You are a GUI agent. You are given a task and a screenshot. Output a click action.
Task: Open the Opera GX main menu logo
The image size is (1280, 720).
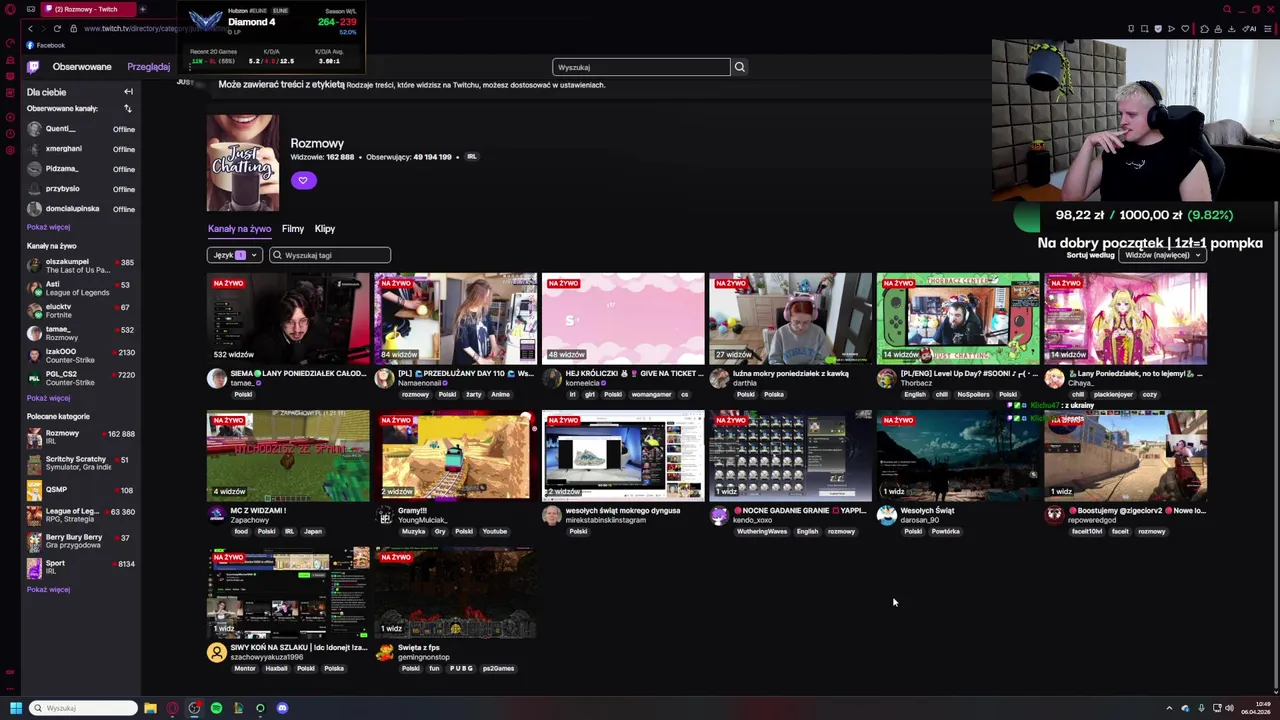(10, 9)
